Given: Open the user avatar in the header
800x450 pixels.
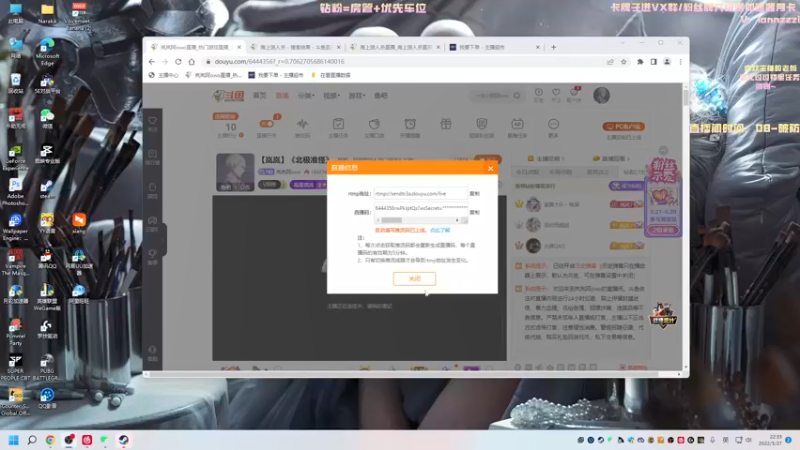Looking at the screenshot, I should [602, 95].
